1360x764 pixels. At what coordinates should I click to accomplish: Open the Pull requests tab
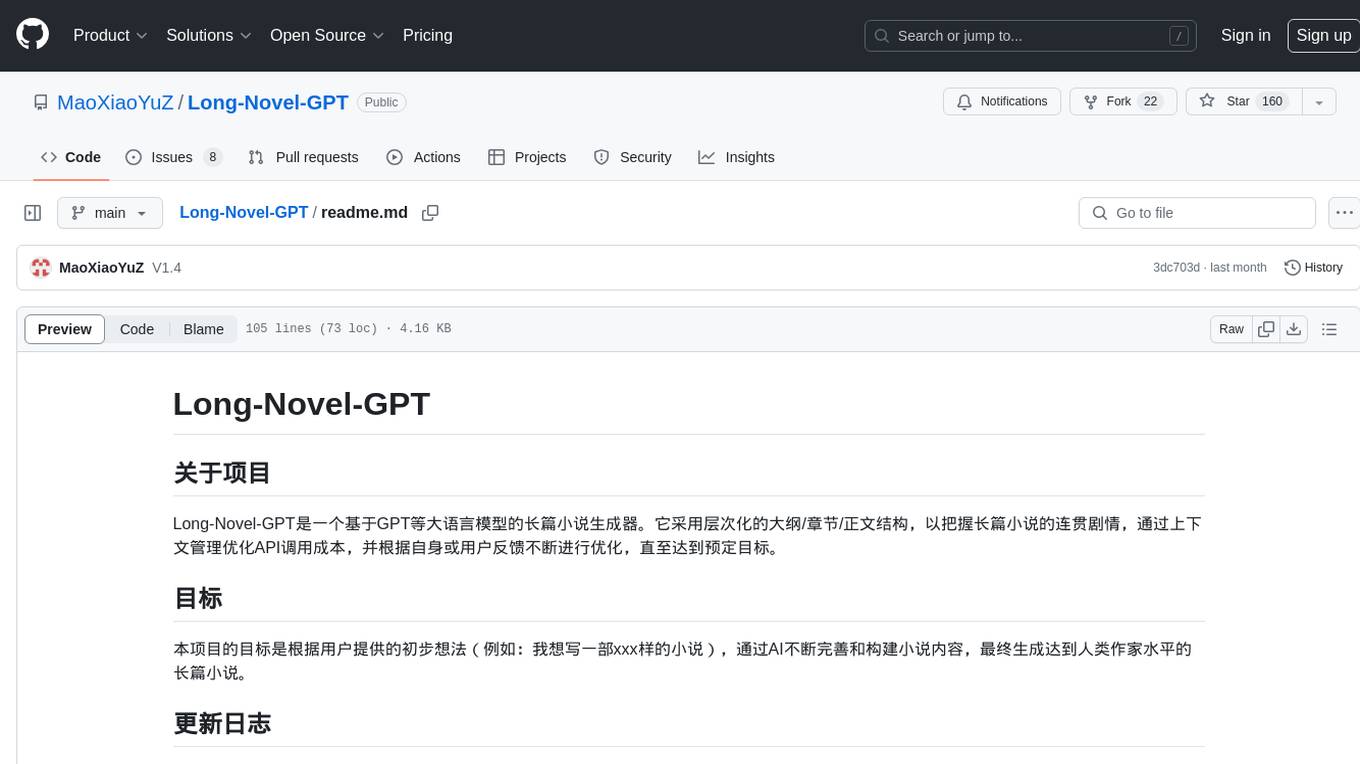click(x=303, y=157)
